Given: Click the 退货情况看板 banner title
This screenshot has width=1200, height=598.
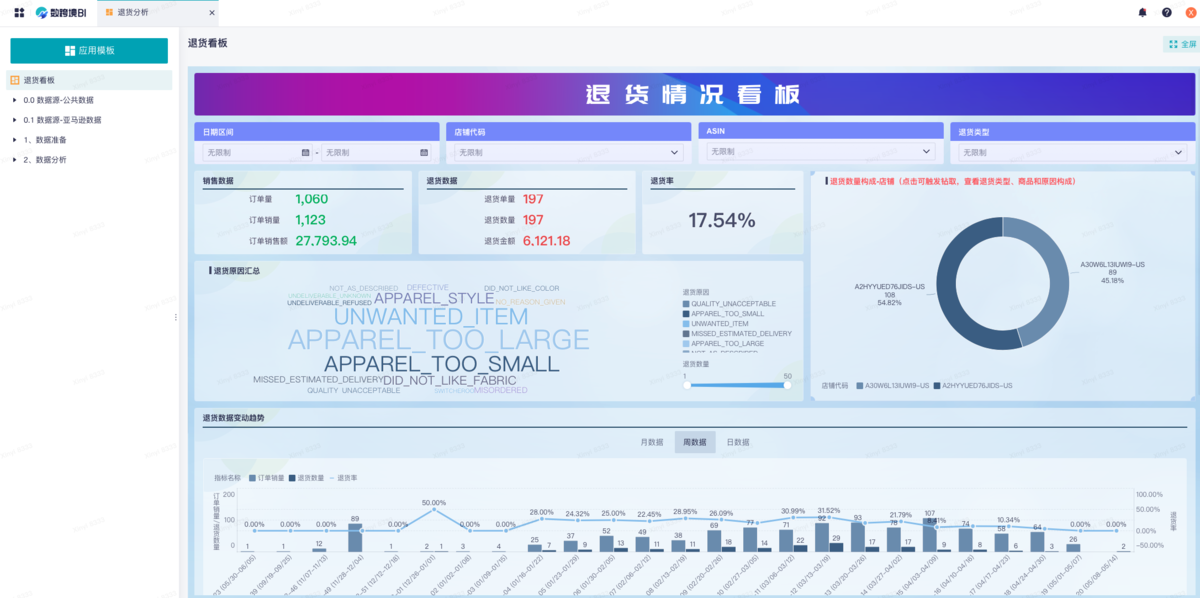Looking at the screenshot, I should pos(693,94).
